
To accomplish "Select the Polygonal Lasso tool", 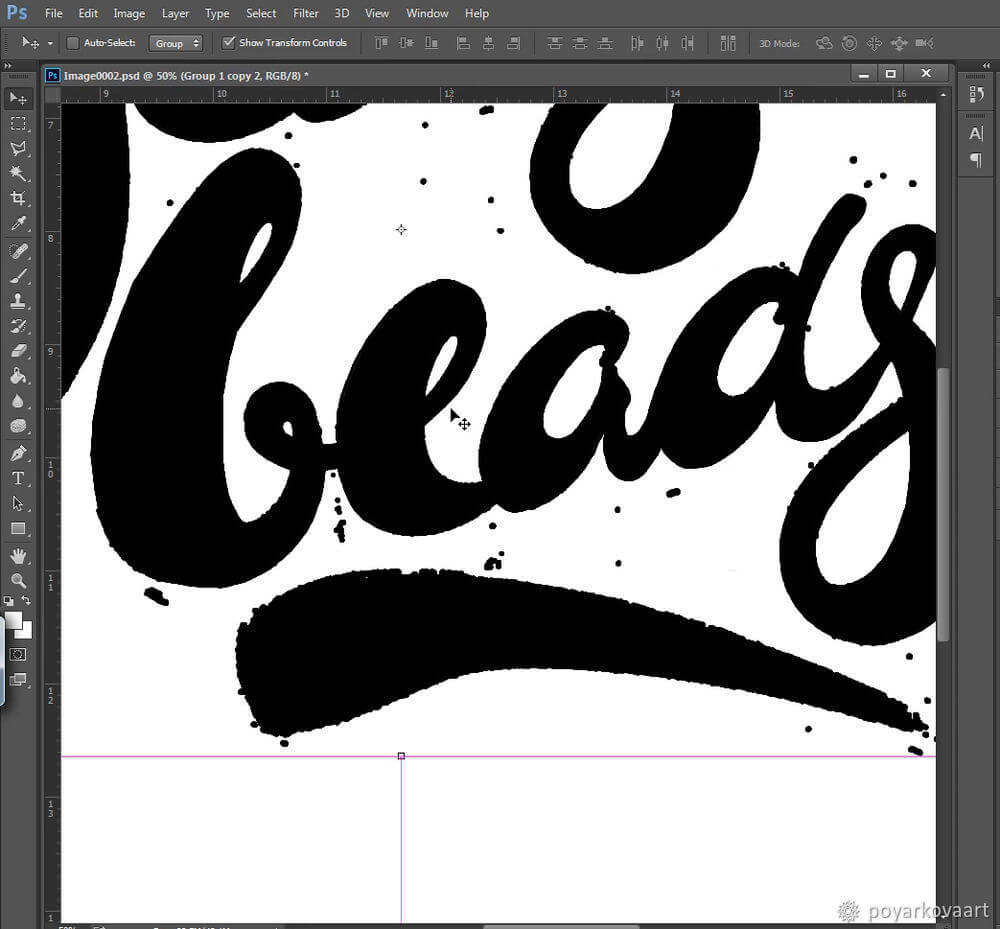I will pyautogui.click(x=18, y=149).
